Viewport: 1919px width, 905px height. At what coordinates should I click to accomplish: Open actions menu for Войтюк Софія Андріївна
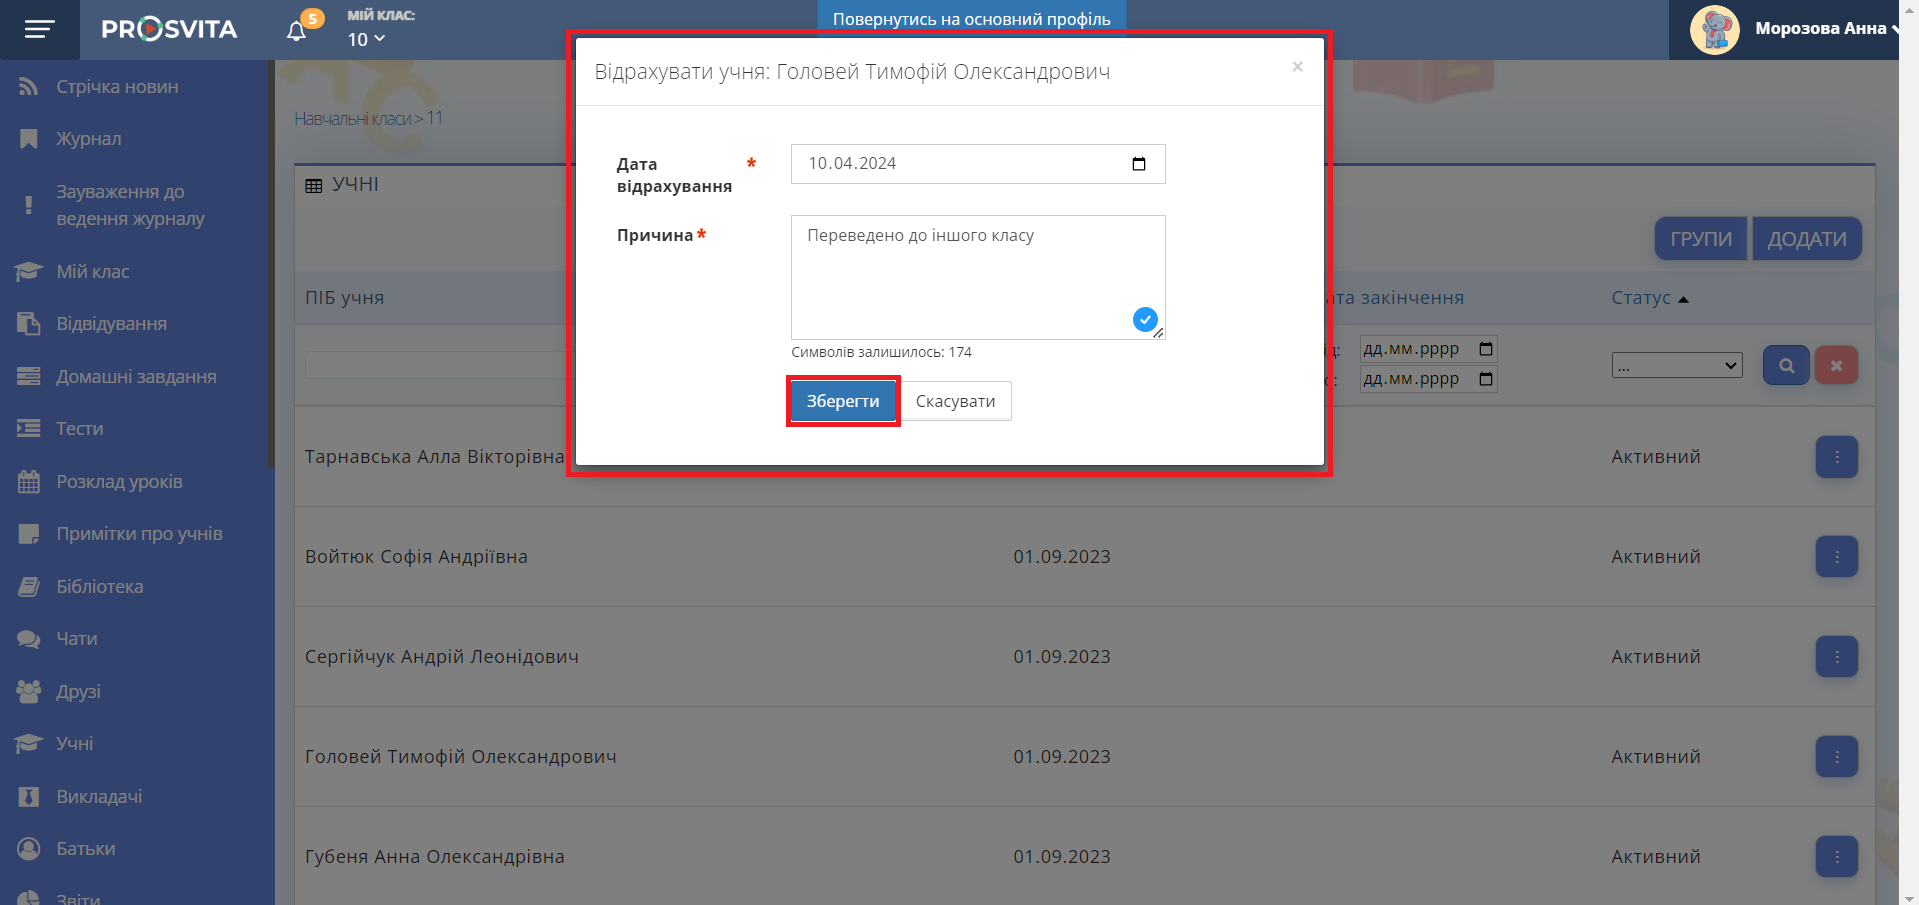[1836, 557]
